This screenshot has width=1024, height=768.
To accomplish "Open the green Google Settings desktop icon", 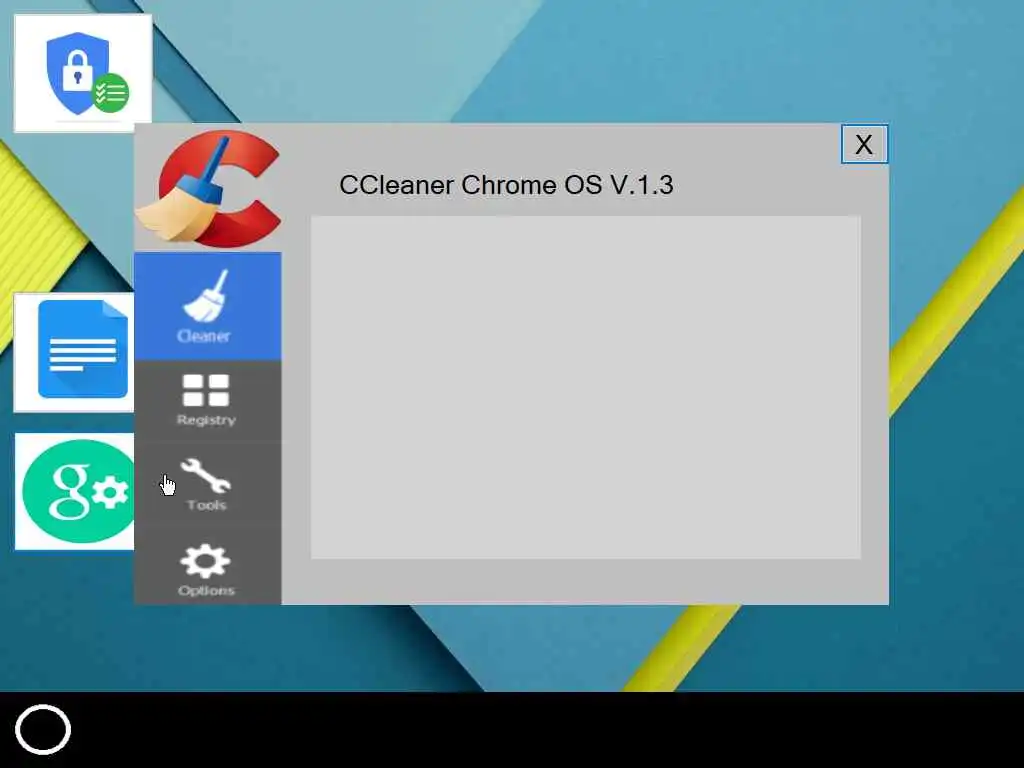I will 74,491.
